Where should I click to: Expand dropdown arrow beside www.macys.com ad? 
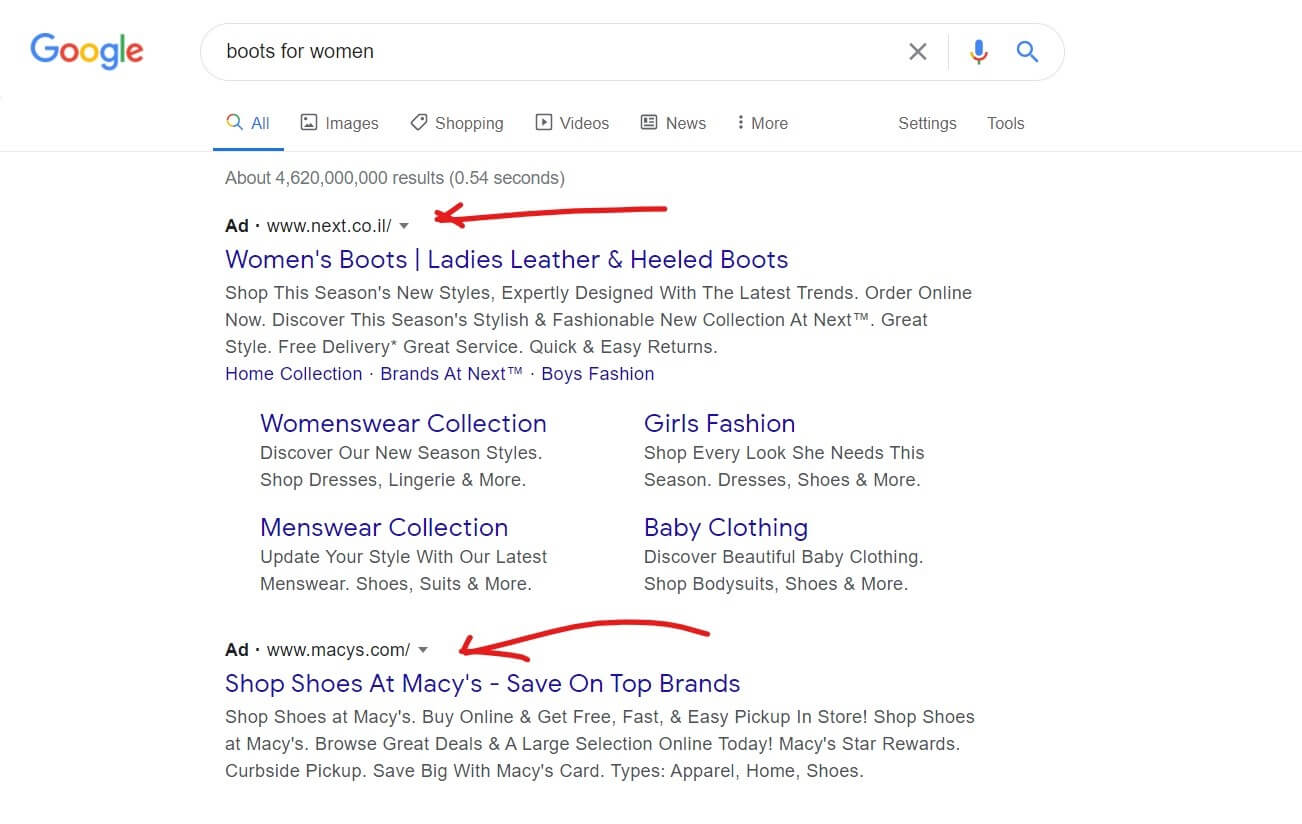coord(423,650)
